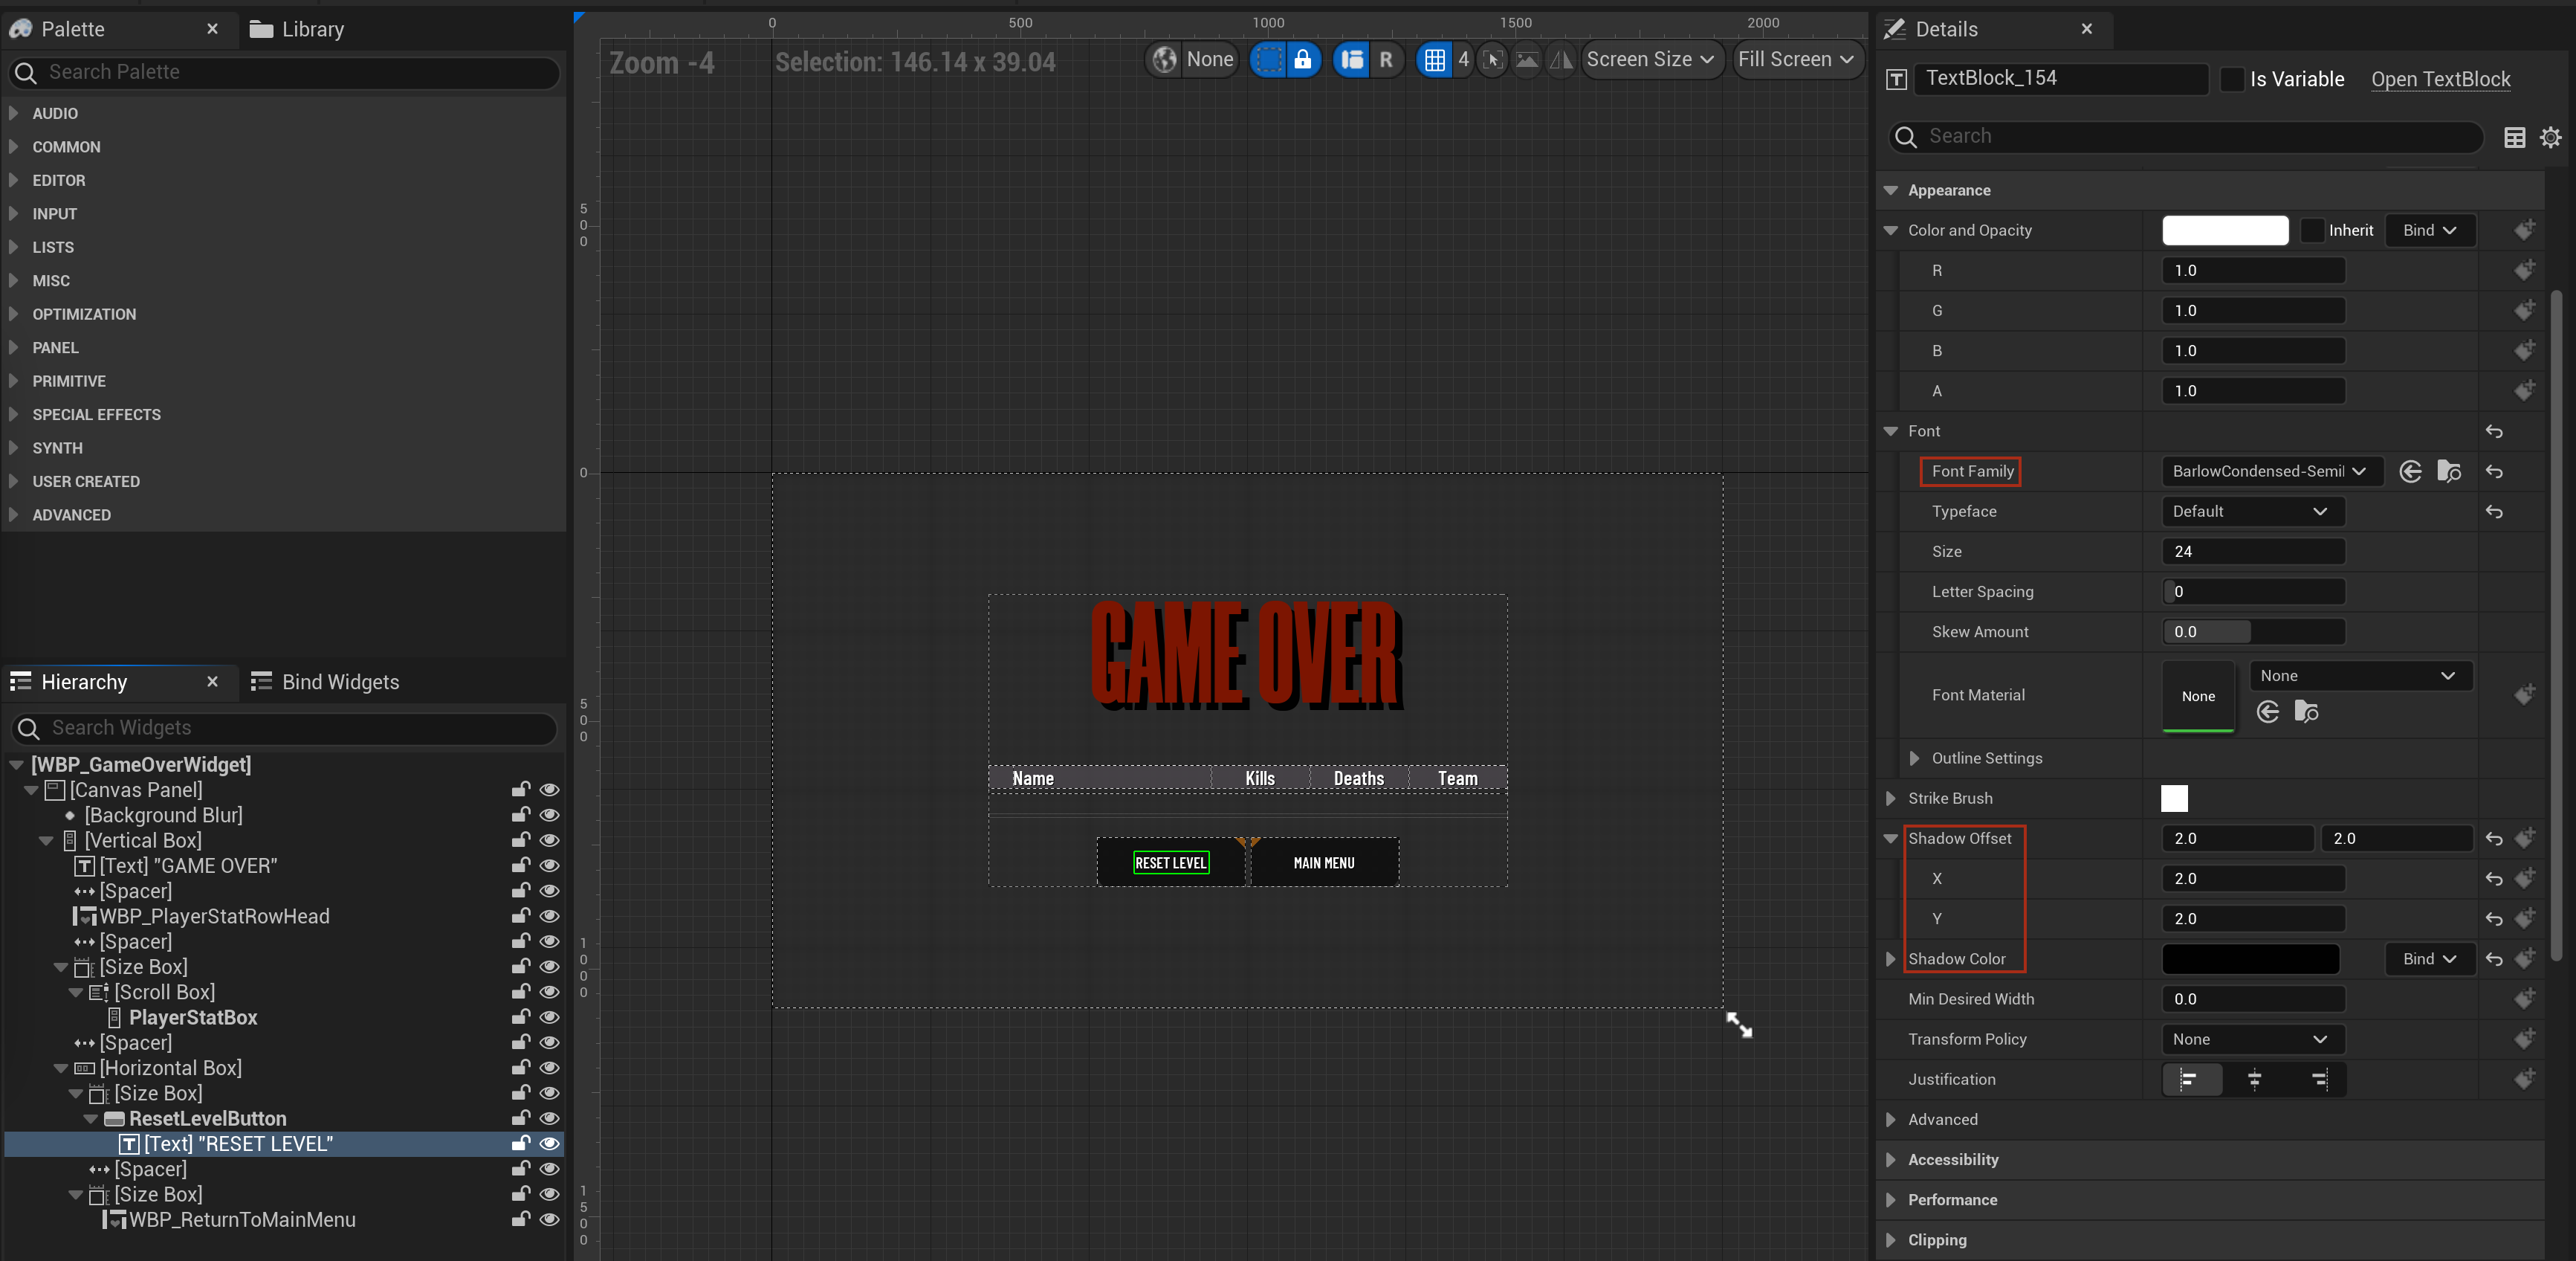The image size is (2576, 1261).
Task: Collapse the Appearance category
Action: click(1890, 190)
